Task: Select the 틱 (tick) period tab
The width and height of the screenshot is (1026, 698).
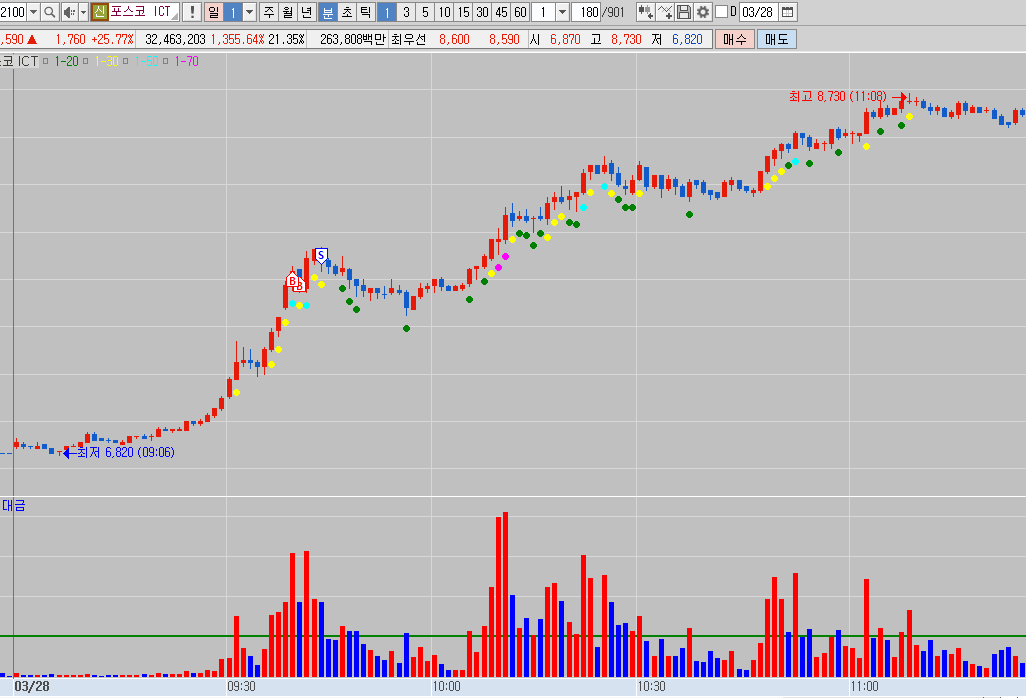Action: [365, 12]
